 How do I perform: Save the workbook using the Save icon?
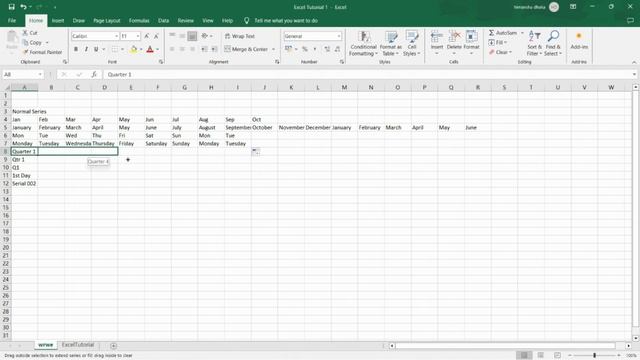tap(11, 7)
